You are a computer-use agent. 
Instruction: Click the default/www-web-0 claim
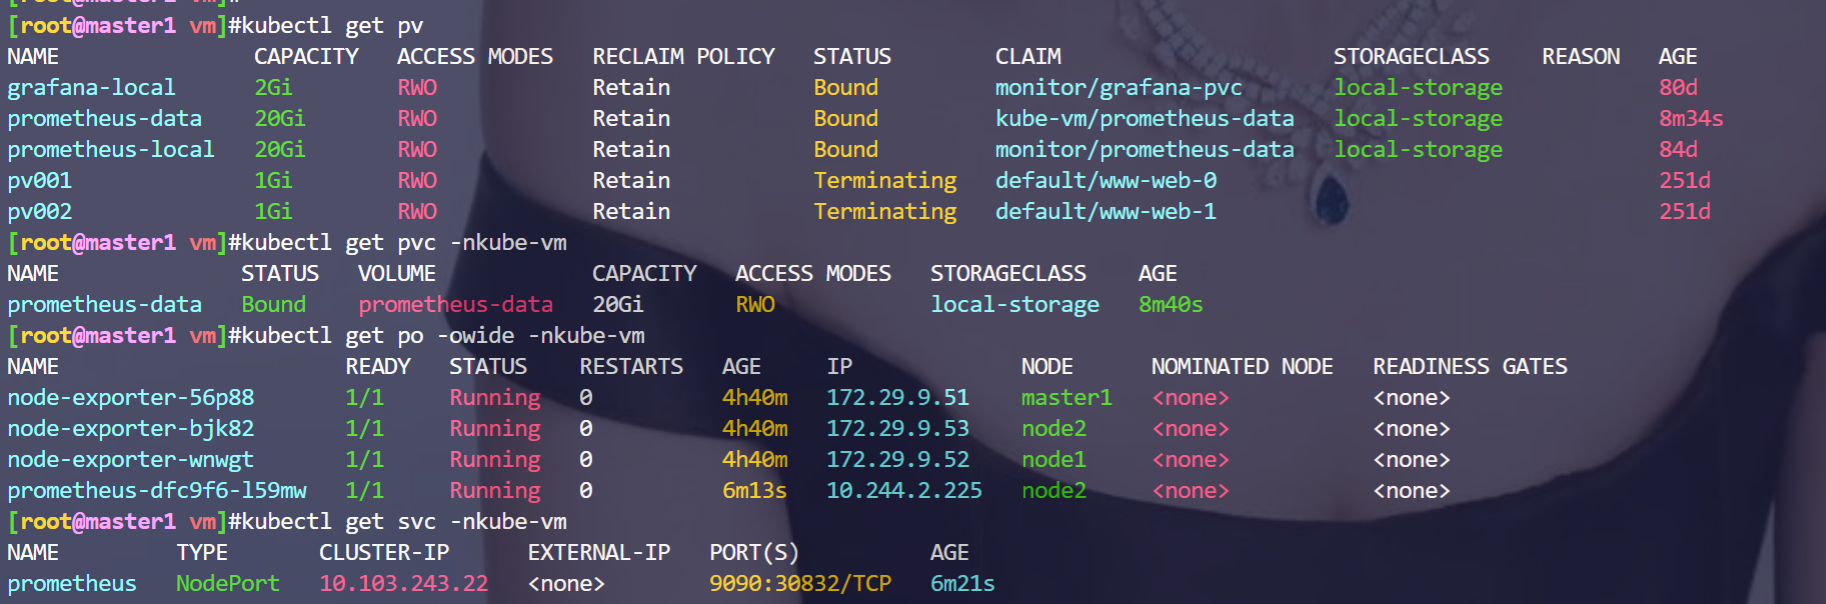tap(1105, 181)
